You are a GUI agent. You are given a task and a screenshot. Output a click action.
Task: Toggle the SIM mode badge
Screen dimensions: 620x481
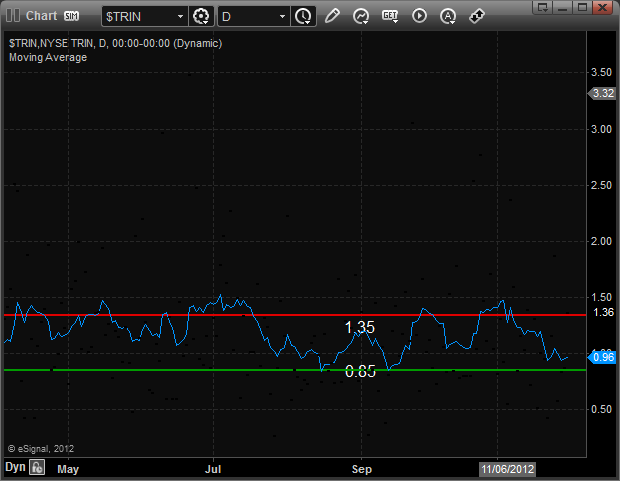(x=72, y=16)
